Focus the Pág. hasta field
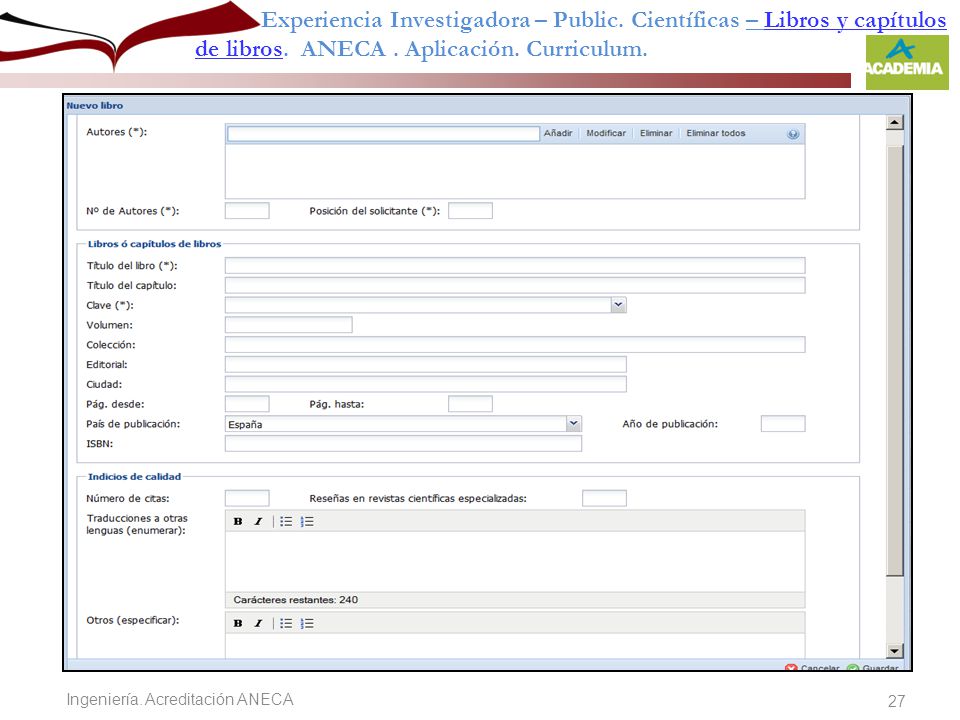The image size is (960, 720). 470,404
